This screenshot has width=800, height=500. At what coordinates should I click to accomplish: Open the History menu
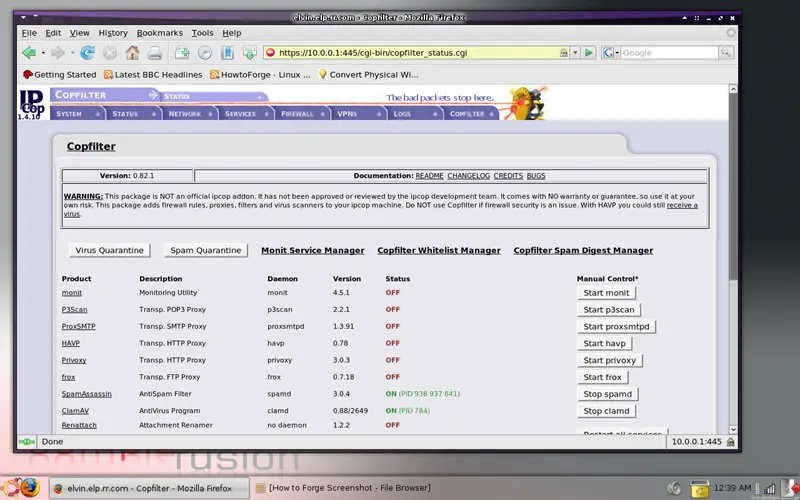[113, 33]
